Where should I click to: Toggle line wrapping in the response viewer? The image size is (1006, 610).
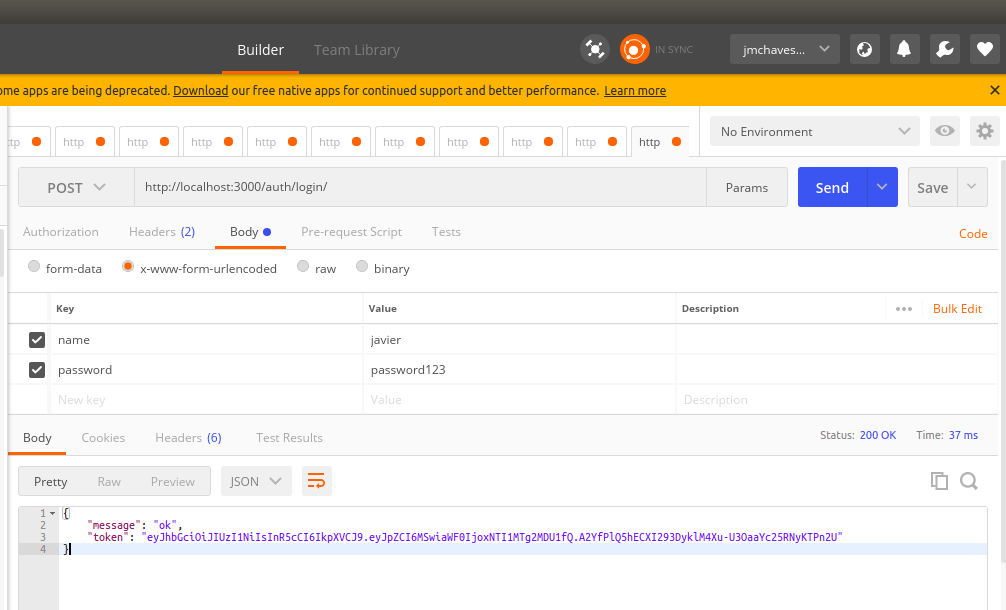click(317, 480)
